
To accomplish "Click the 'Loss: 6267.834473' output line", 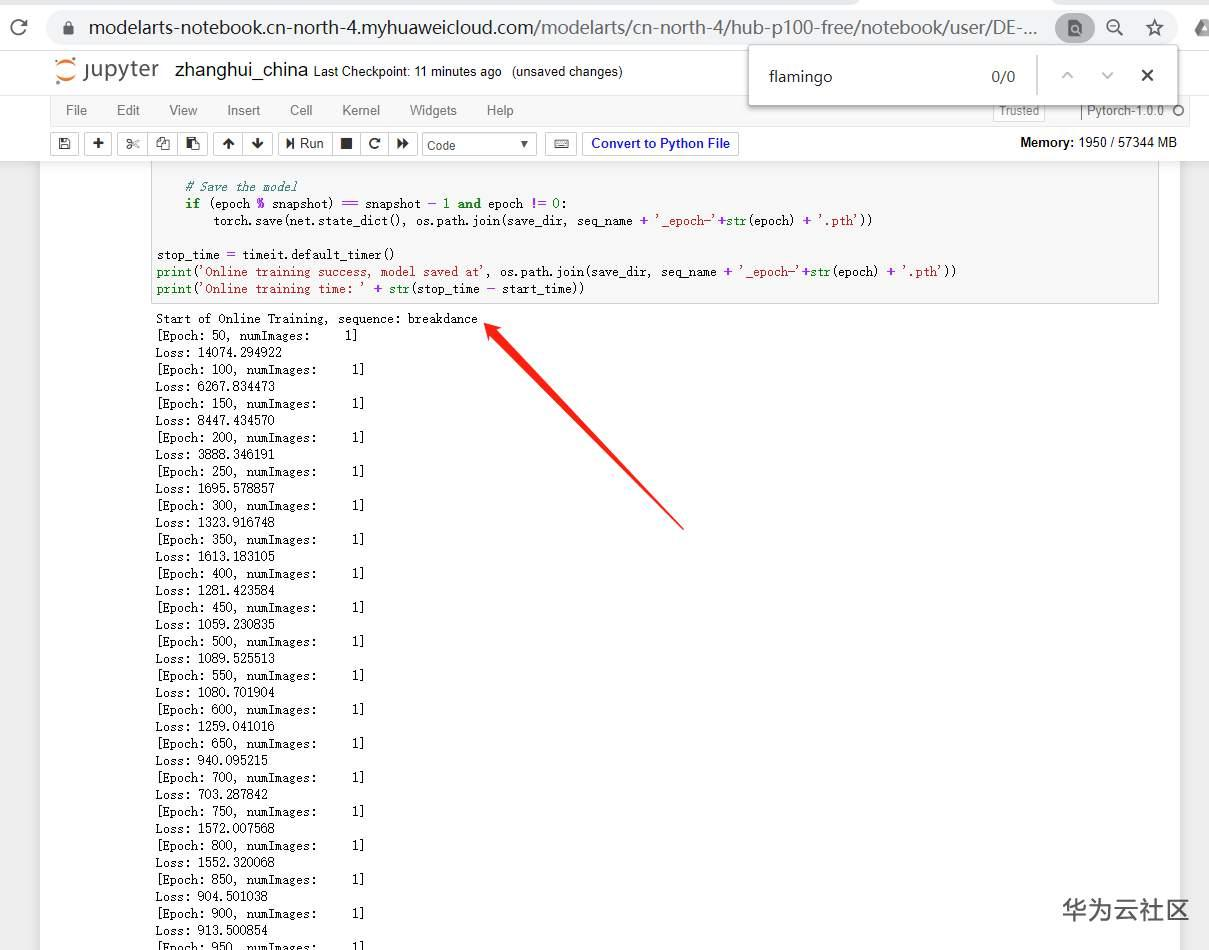I will click(215, 387).
